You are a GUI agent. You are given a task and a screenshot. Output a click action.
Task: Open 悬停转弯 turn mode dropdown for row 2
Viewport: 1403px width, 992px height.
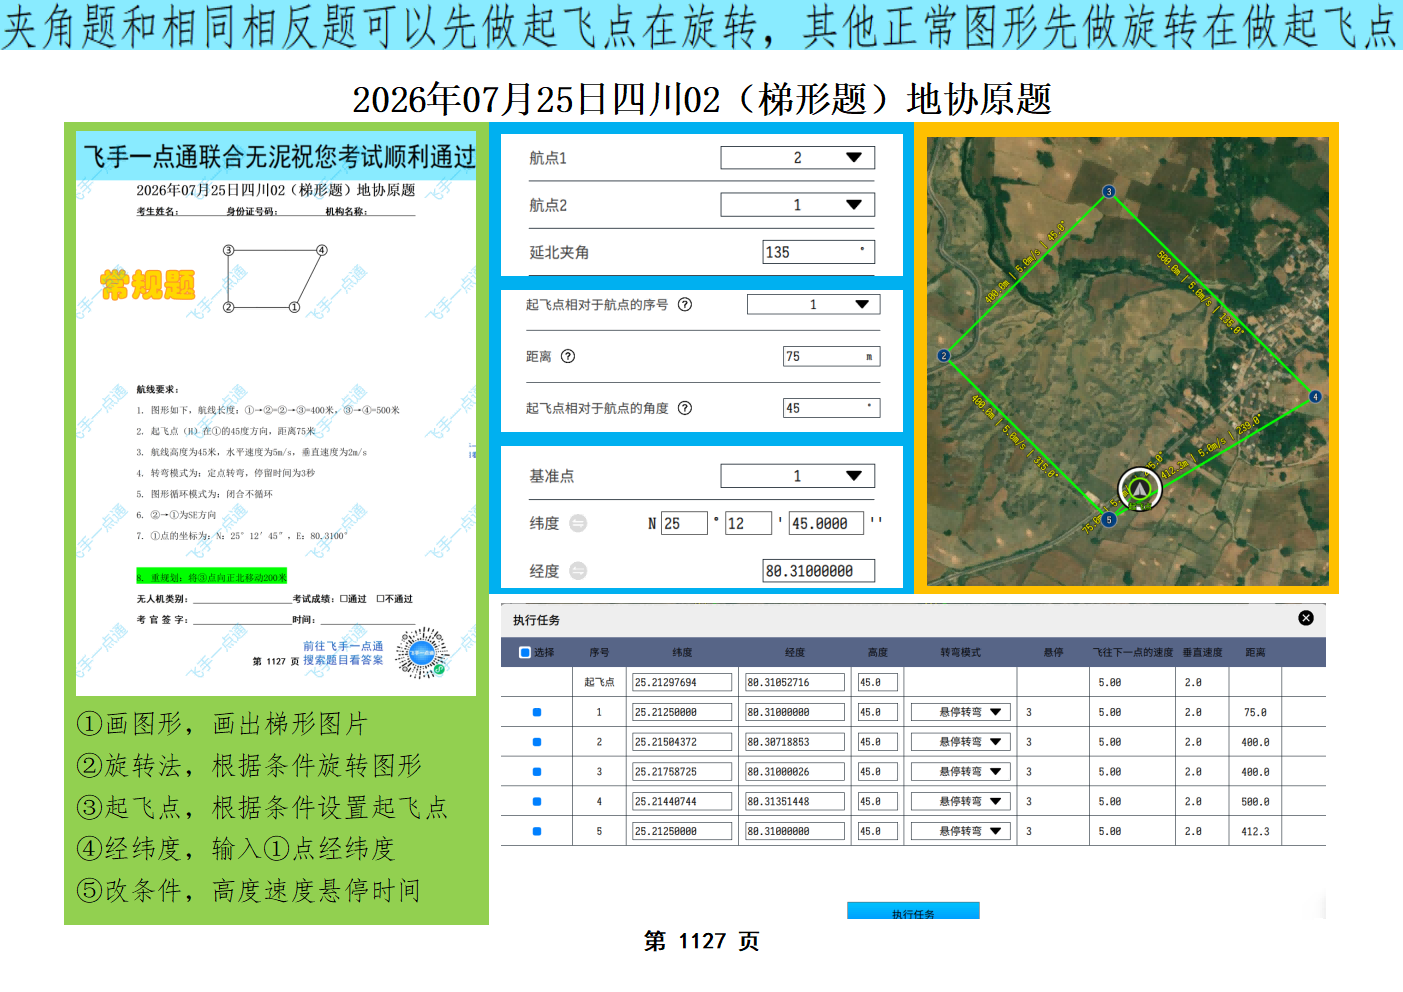961,742
